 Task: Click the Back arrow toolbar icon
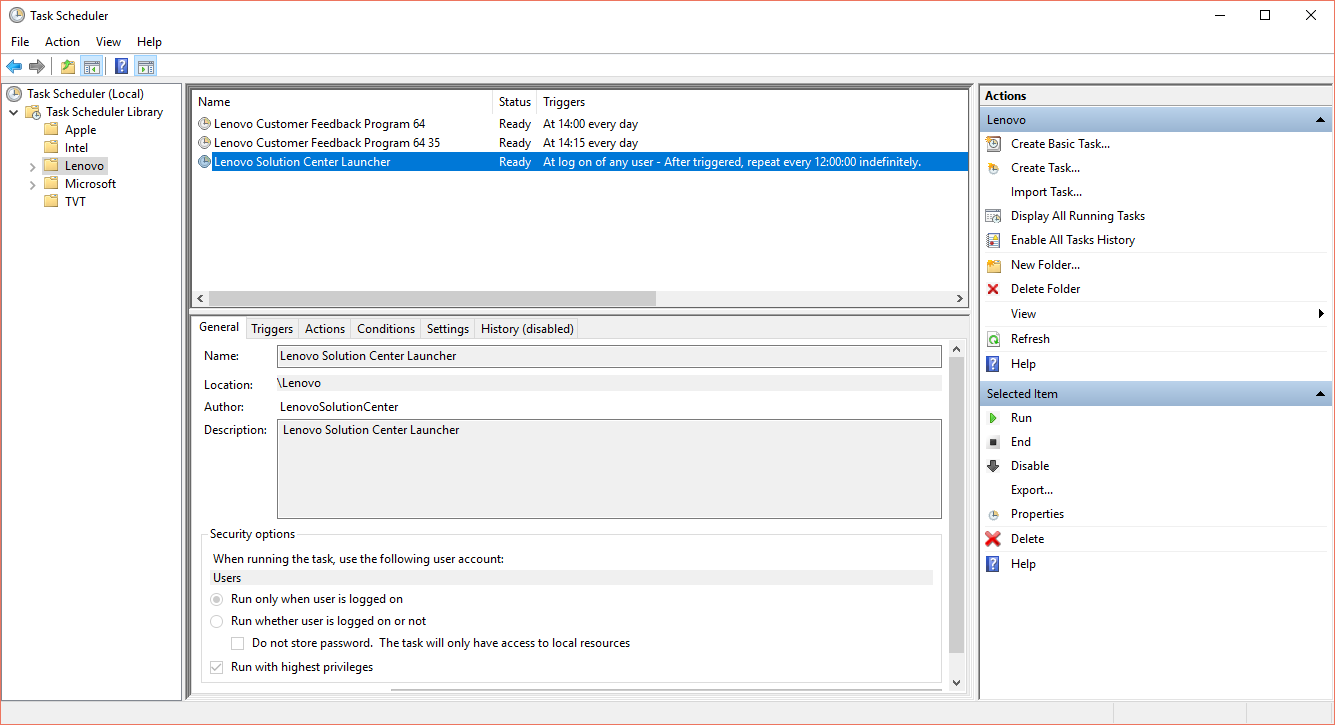(14, 67)
